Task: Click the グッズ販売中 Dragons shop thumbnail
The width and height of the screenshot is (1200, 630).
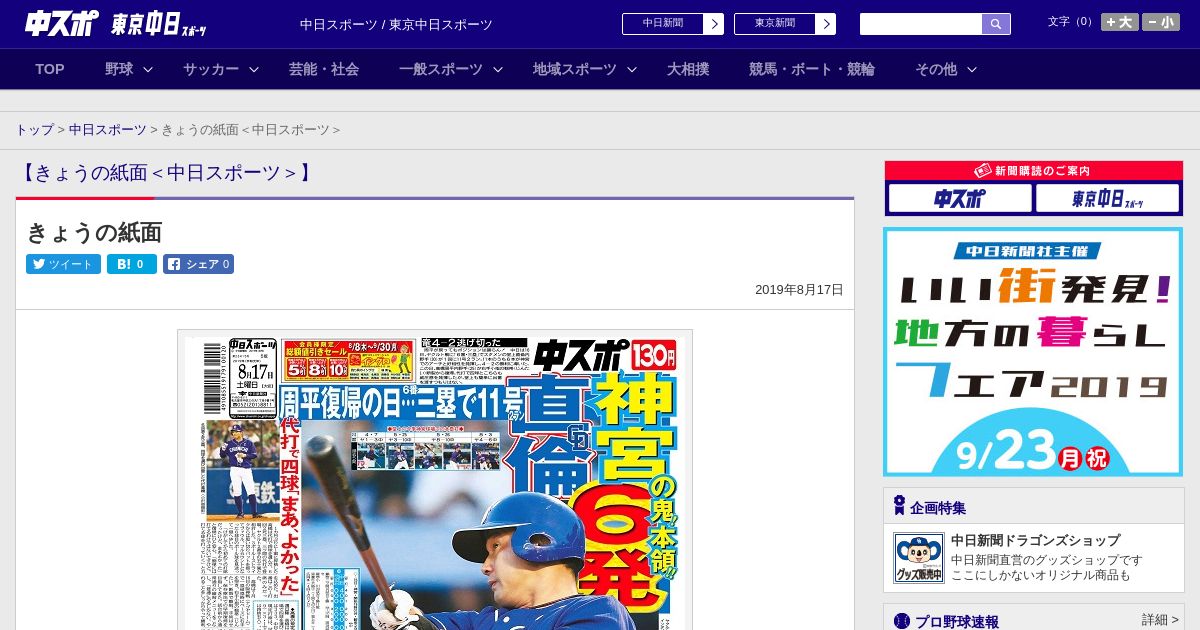Action: [918, 558]
